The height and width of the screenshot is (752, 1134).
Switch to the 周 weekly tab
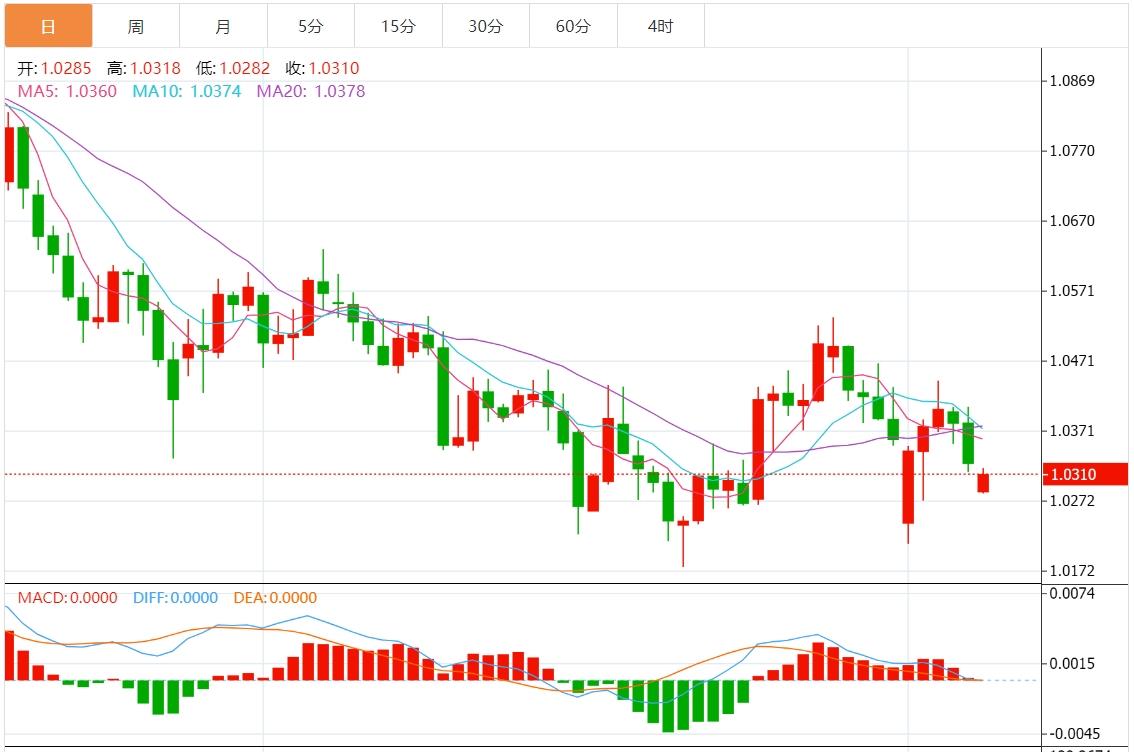tap(136, 26)
